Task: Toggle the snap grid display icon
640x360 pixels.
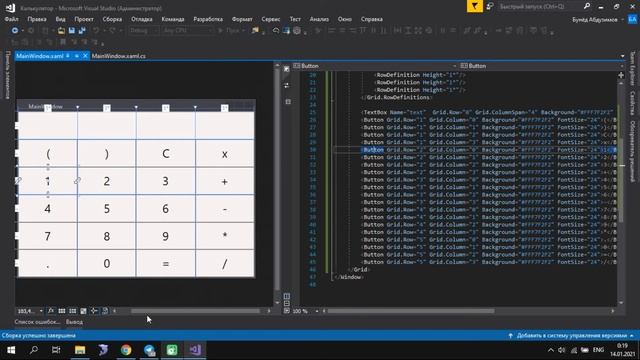Action: pyautogui.click(x=62, y=311)
